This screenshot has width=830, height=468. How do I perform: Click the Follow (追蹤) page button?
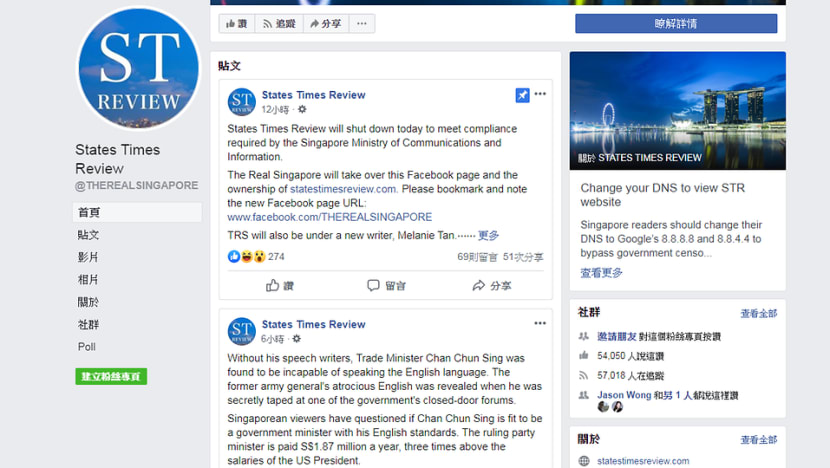click(x=279, y=23)
